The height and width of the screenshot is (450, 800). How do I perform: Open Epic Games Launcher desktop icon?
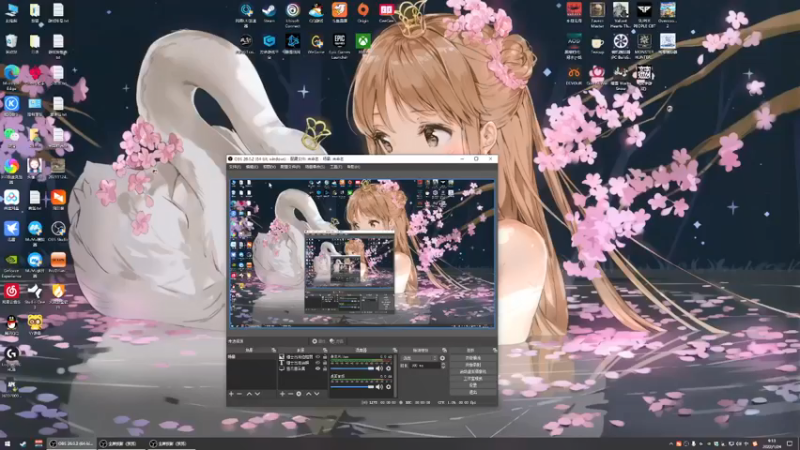point(339,45)
